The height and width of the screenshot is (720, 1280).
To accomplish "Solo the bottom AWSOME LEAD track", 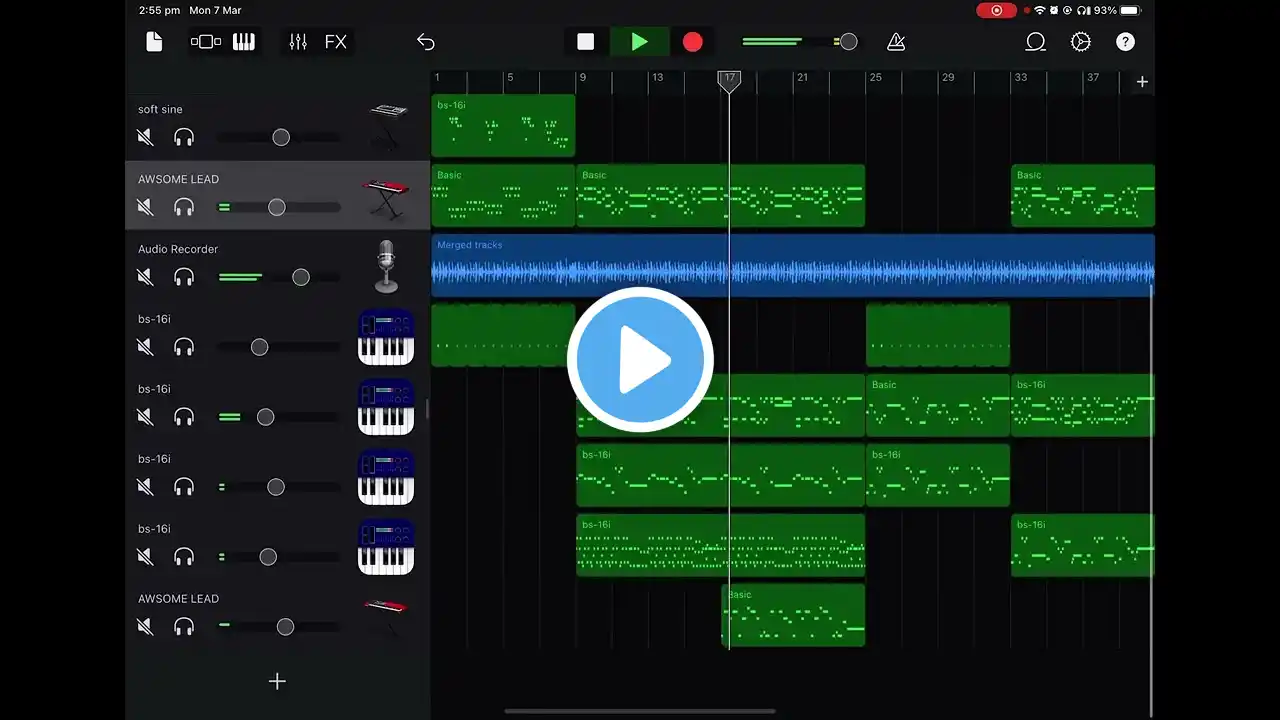I will pos(184,627).
